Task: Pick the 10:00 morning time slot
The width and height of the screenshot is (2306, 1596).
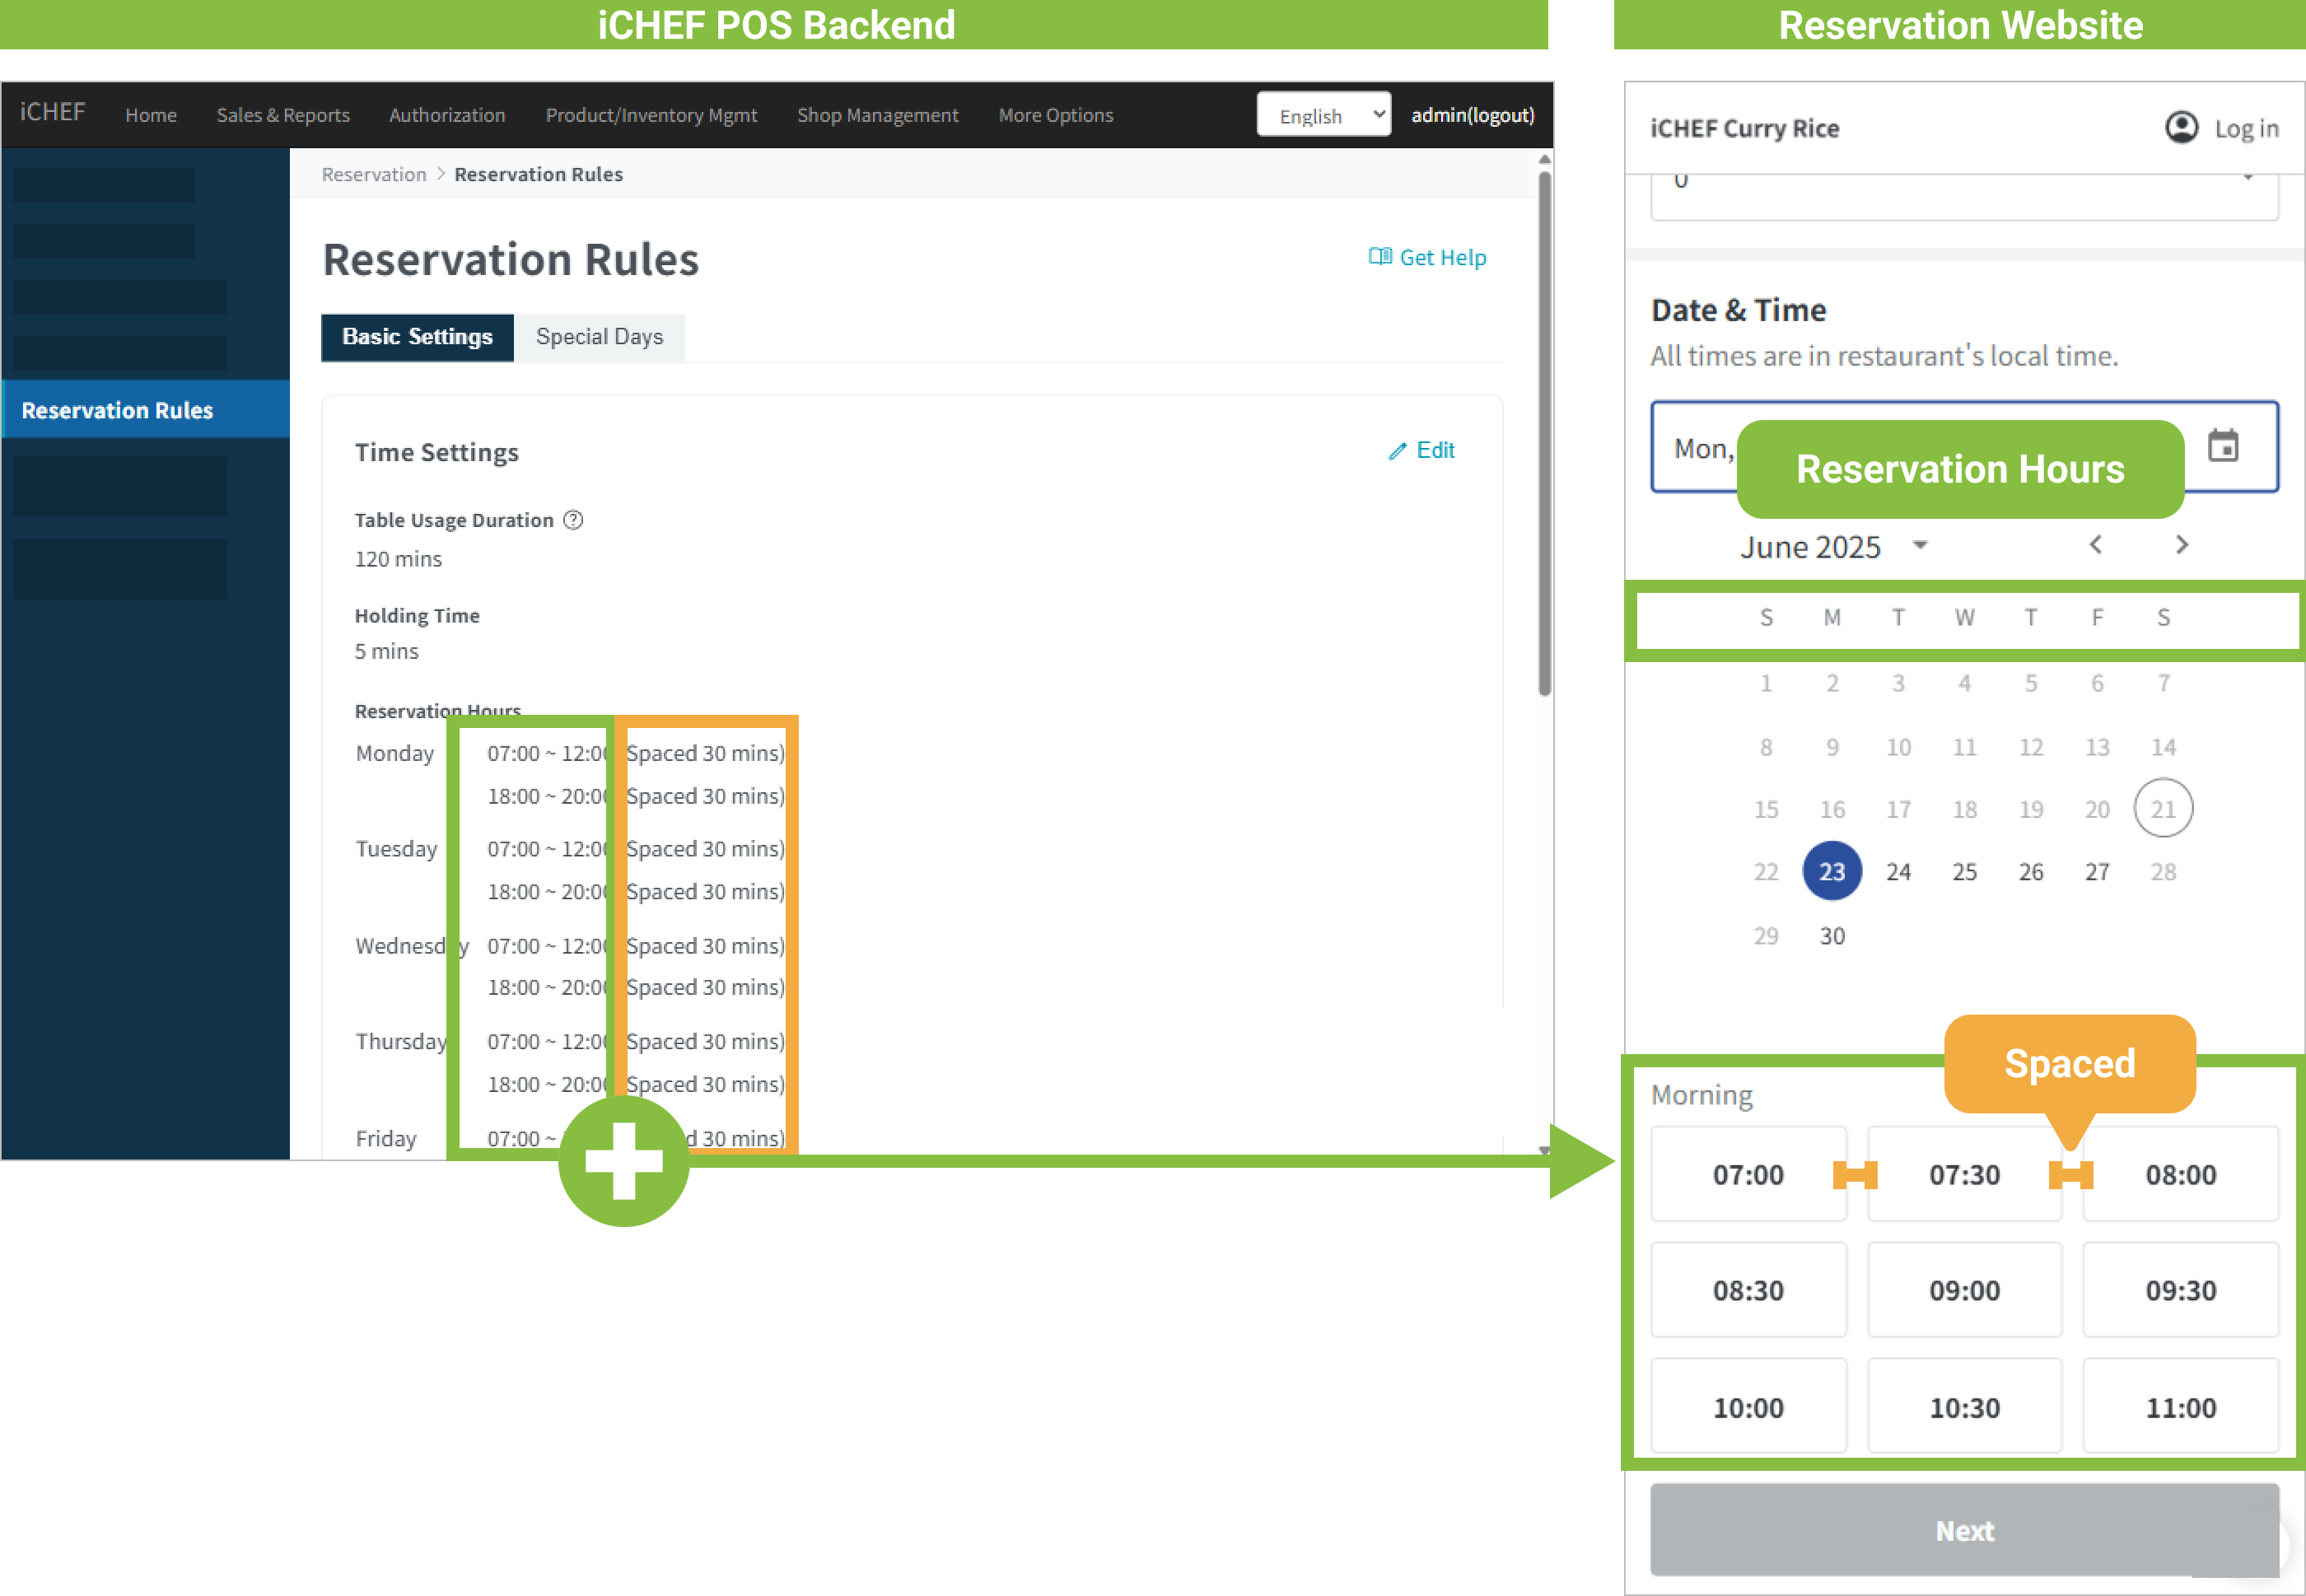Action: [1748, 1407]
